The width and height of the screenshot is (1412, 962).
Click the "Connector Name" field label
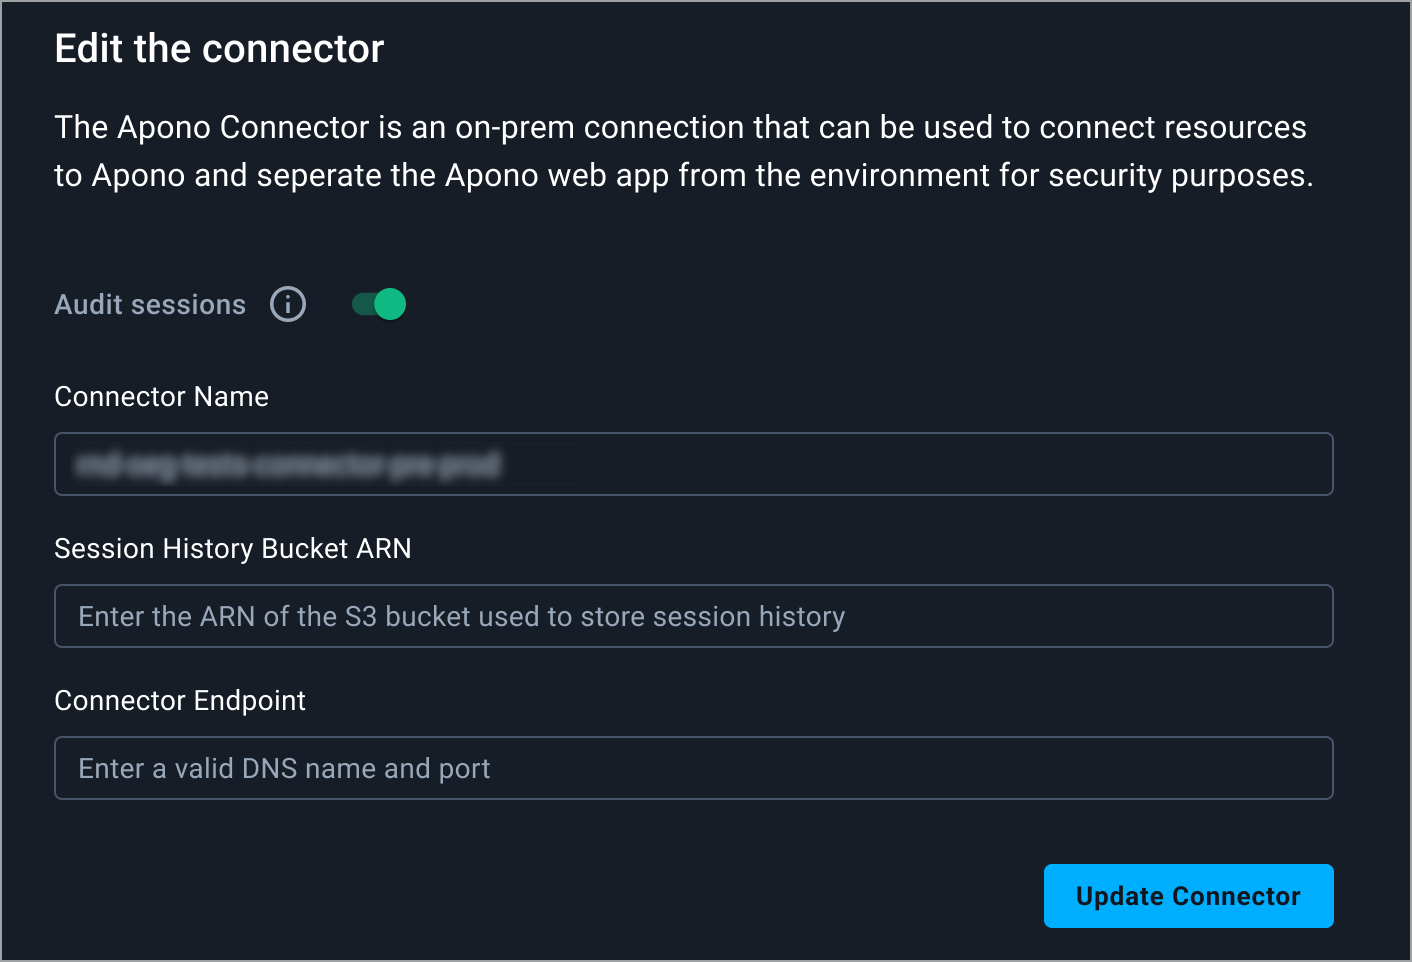pos(161,397)
